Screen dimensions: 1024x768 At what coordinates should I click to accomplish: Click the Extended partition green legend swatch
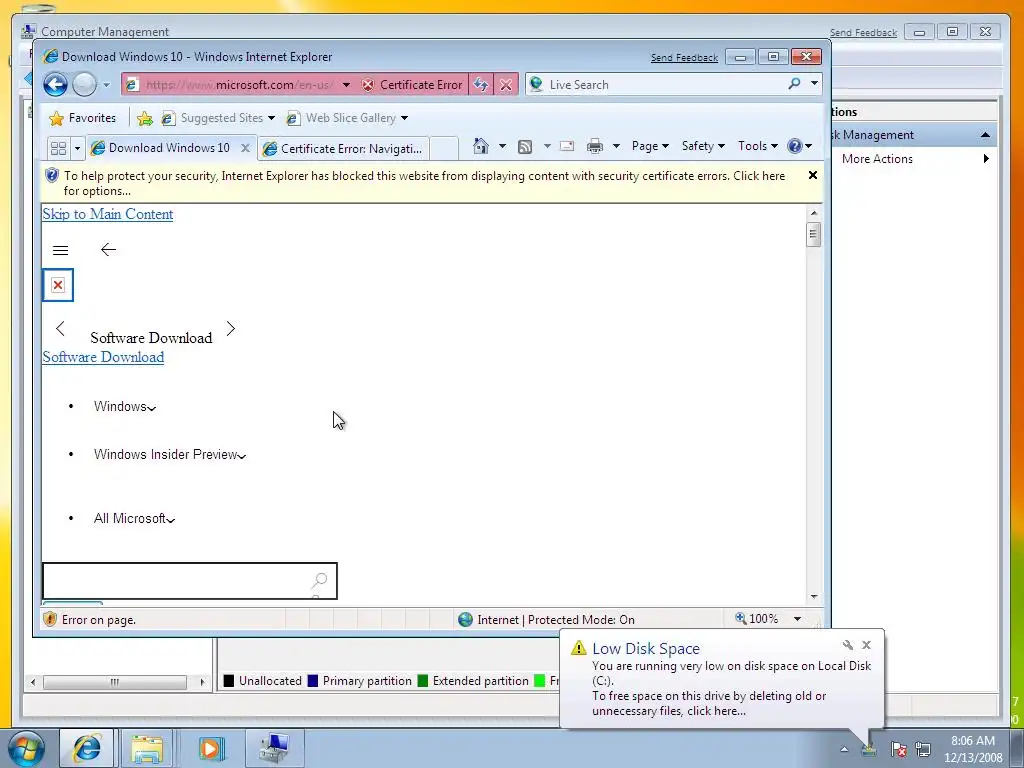click(423, 681)
